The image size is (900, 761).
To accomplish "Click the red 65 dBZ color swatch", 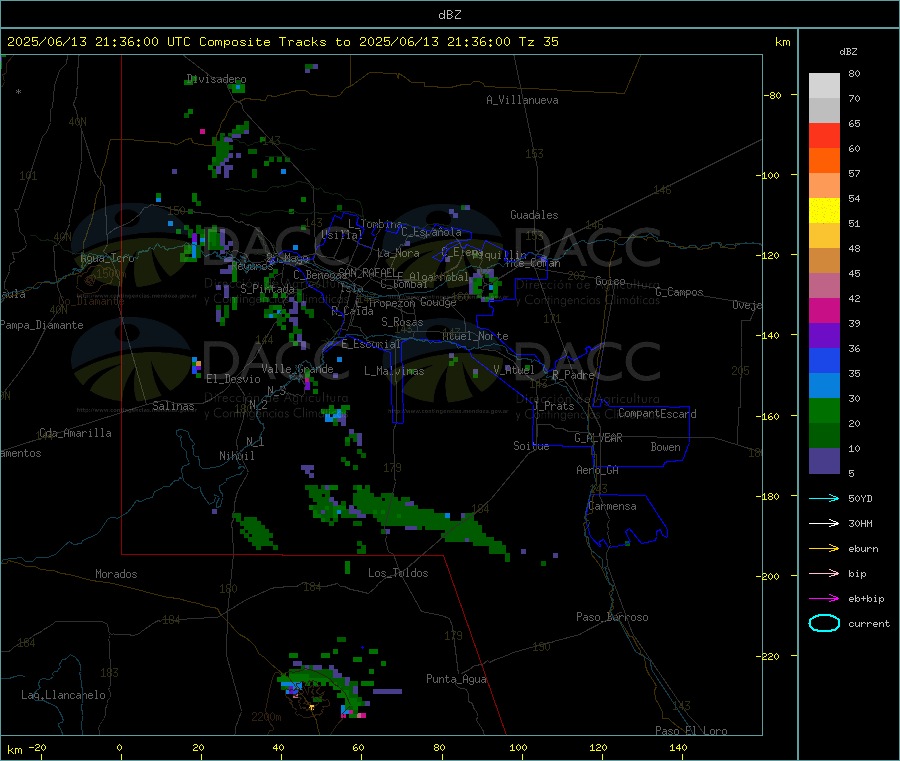I will click(x=824, y=135).
